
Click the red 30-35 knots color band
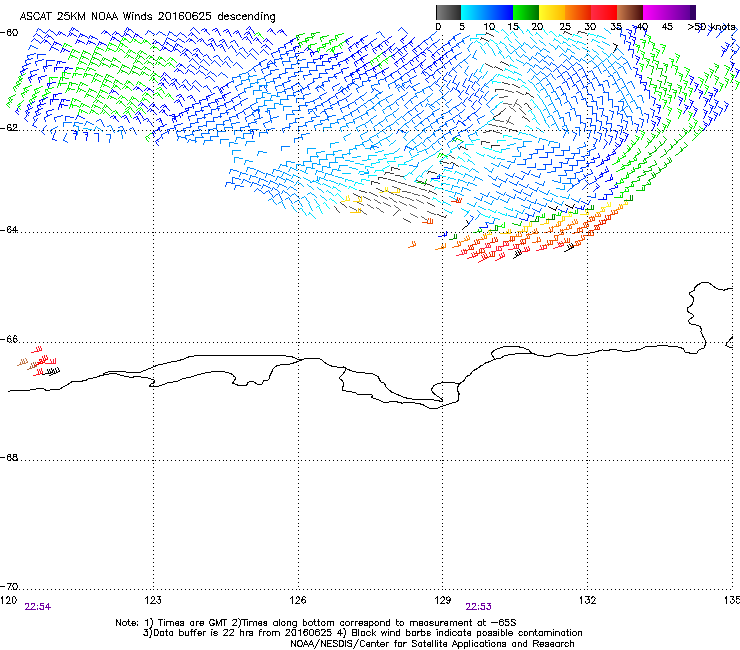coord(604,12)
